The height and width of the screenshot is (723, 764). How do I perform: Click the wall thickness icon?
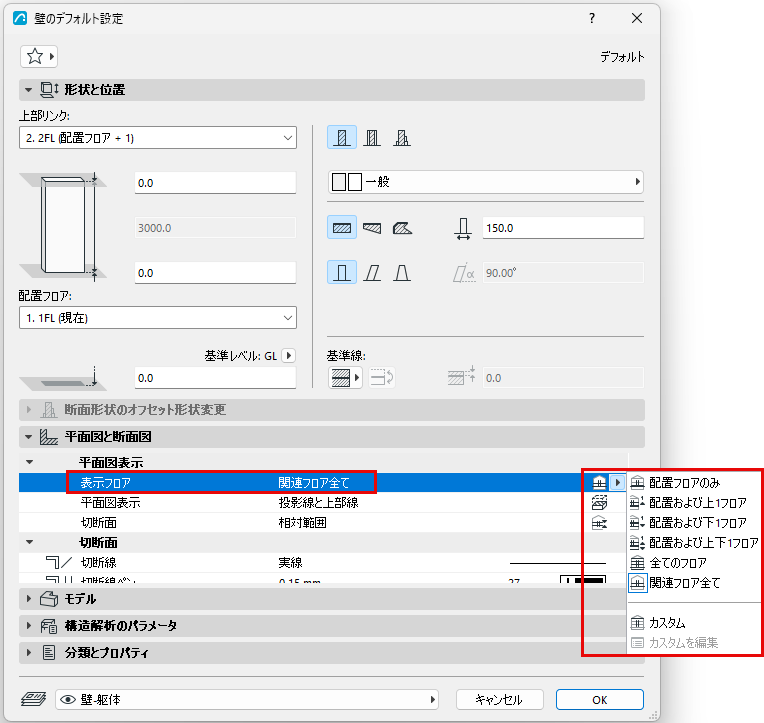point(463,228)
